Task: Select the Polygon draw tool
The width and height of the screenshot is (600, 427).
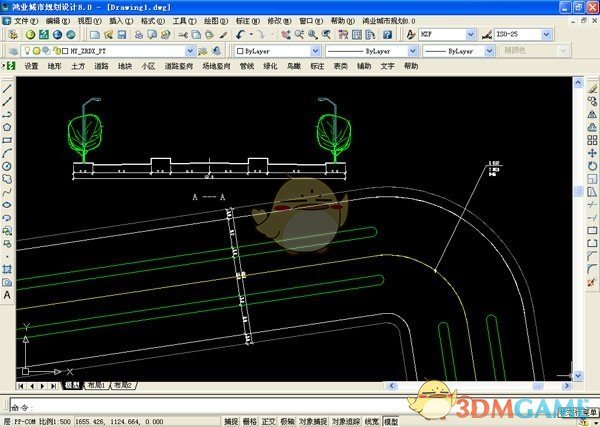Action: [x=7, y=127]
